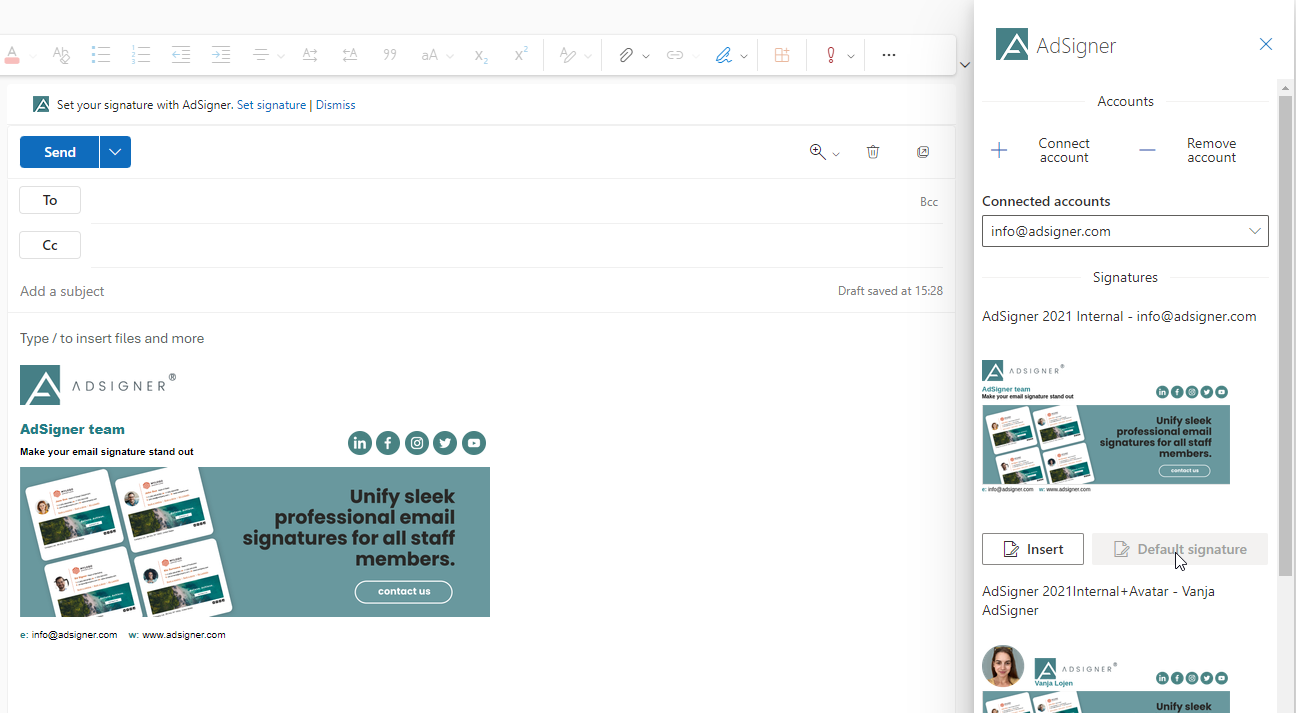Click 'AdSigner 2021 Internal - info@adsigner.com' label
The image size is (1296, 713).
pos(1119,316)
